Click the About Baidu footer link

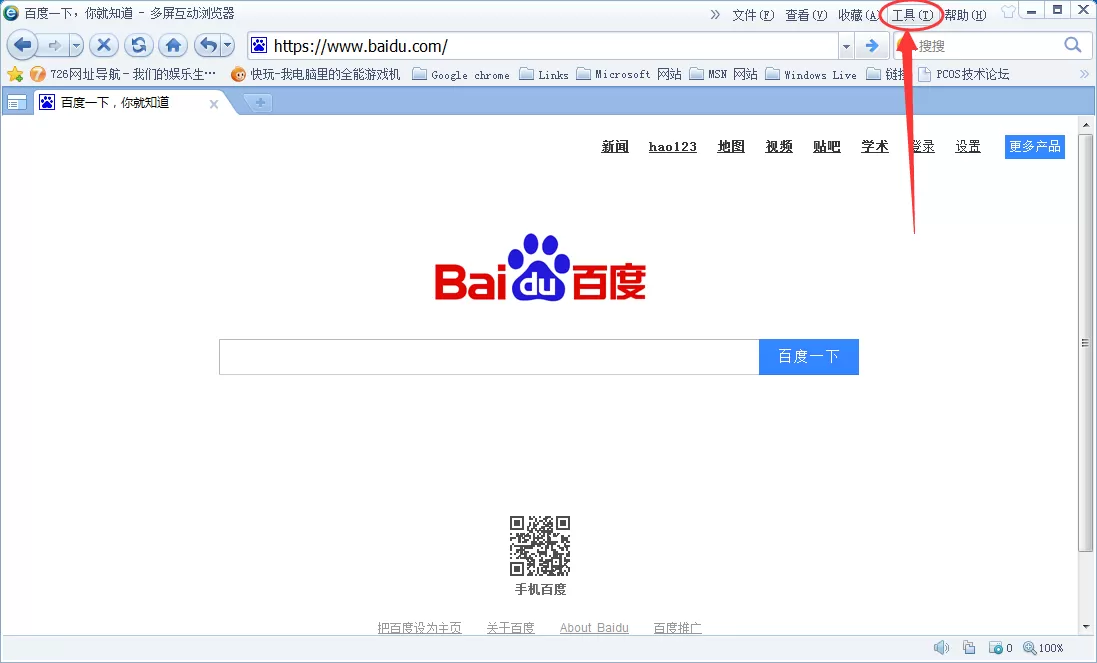click(x=594, y=628)
